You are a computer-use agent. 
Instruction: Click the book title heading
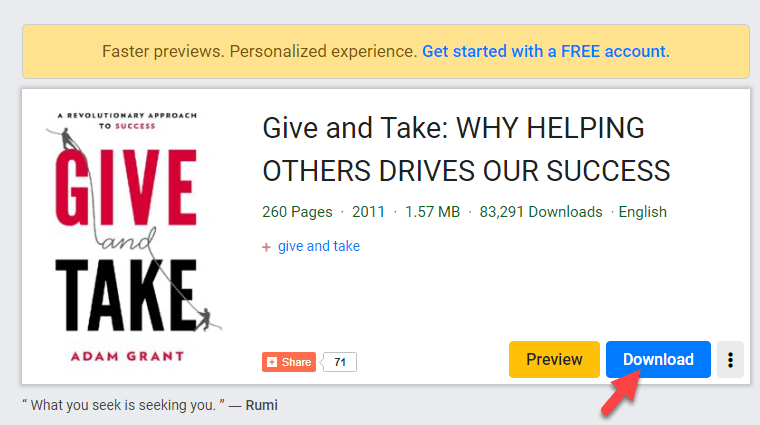click(466, 149)
